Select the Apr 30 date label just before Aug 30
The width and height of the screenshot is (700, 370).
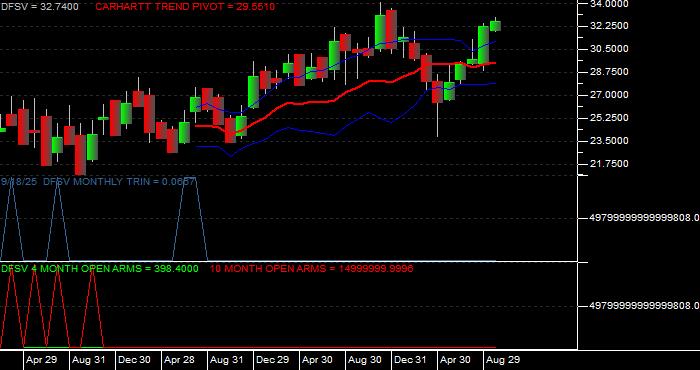318,360
